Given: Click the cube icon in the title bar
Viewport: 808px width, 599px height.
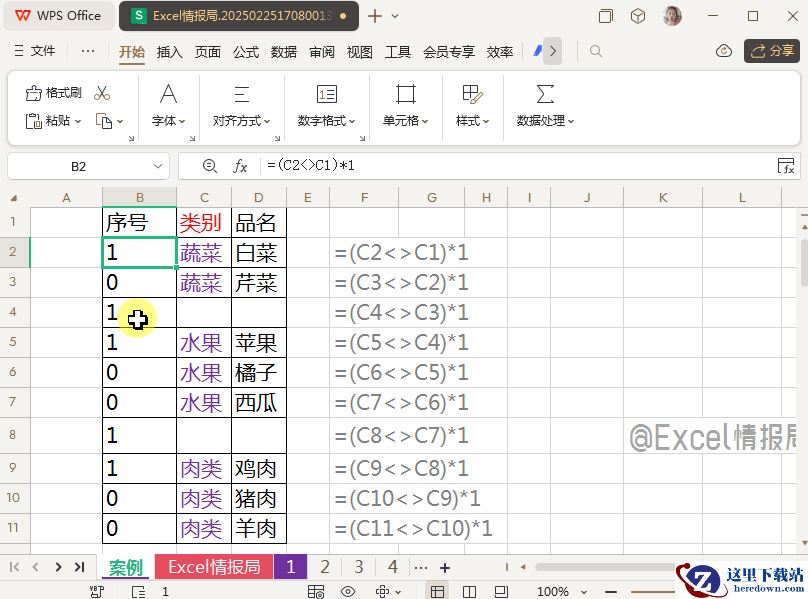Looking at the screenshot, I should point(638,16).
